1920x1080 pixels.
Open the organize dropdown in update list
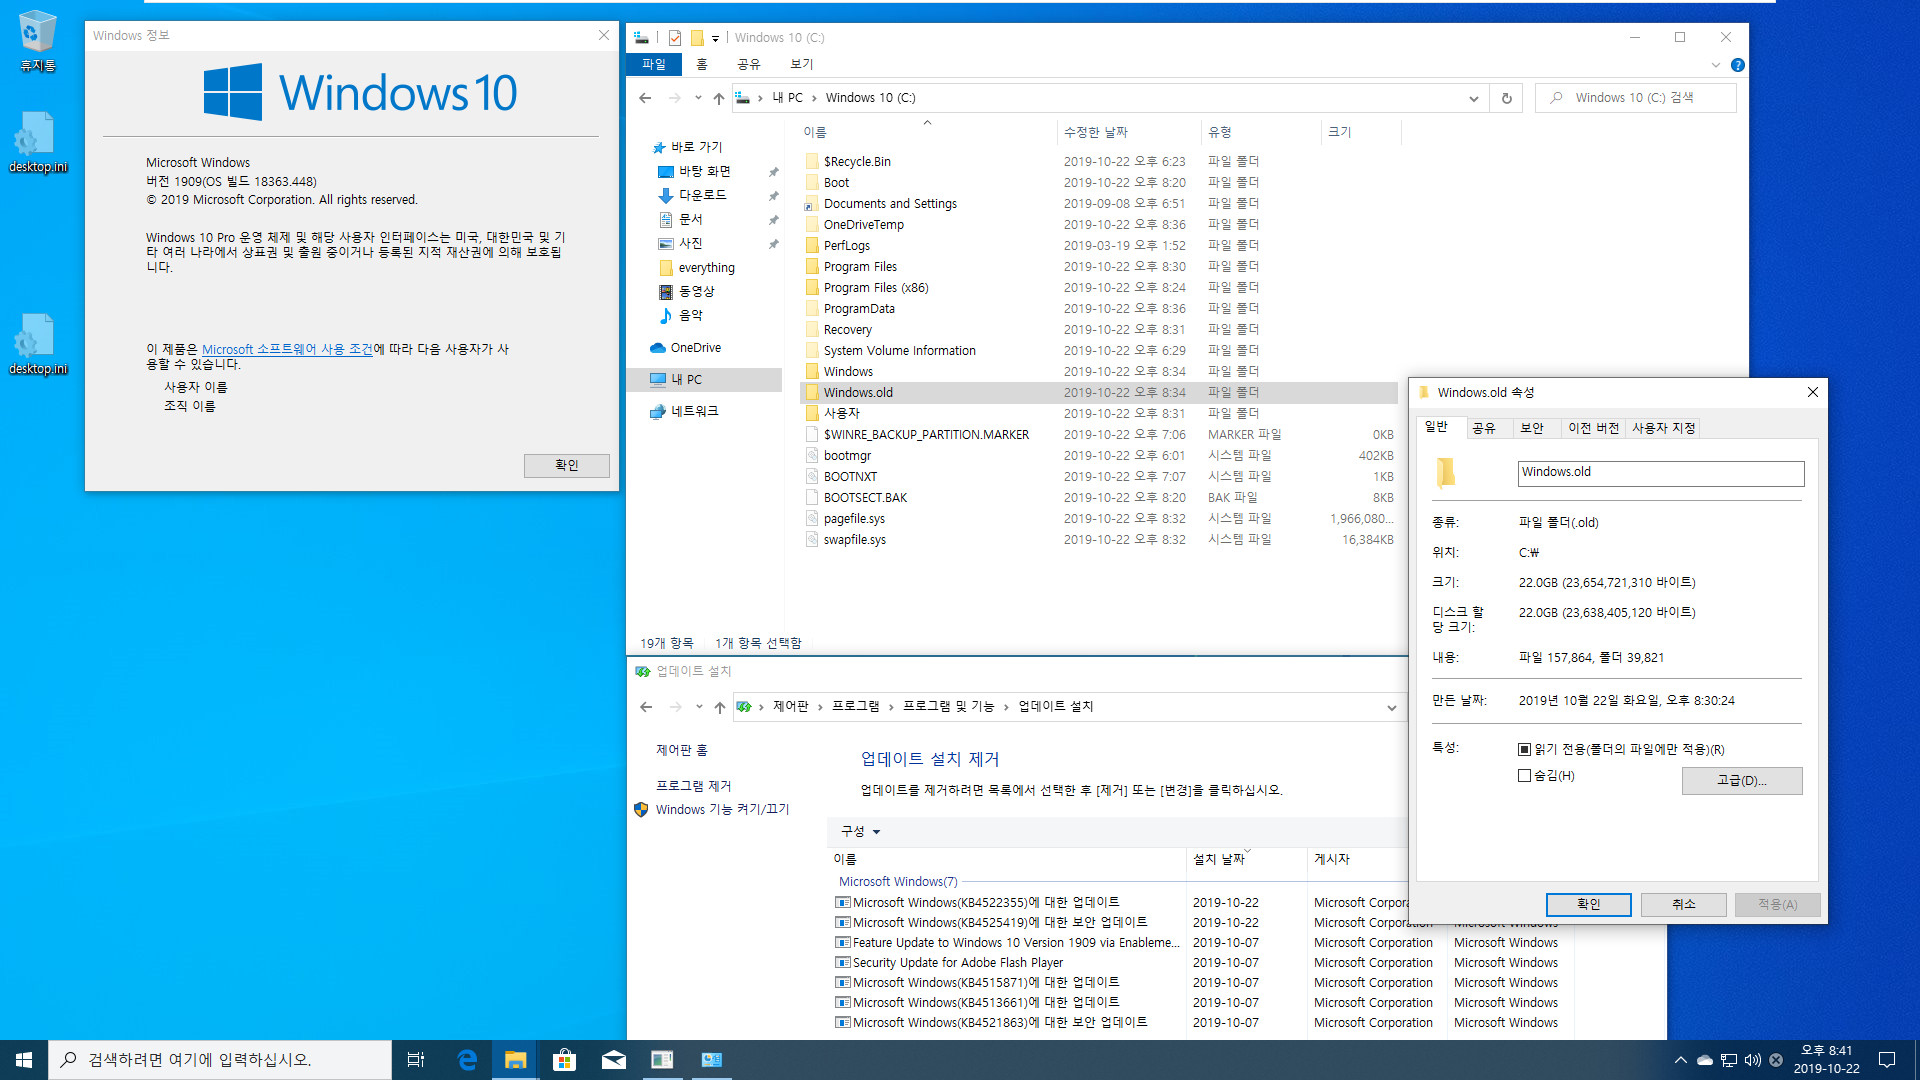860,831
